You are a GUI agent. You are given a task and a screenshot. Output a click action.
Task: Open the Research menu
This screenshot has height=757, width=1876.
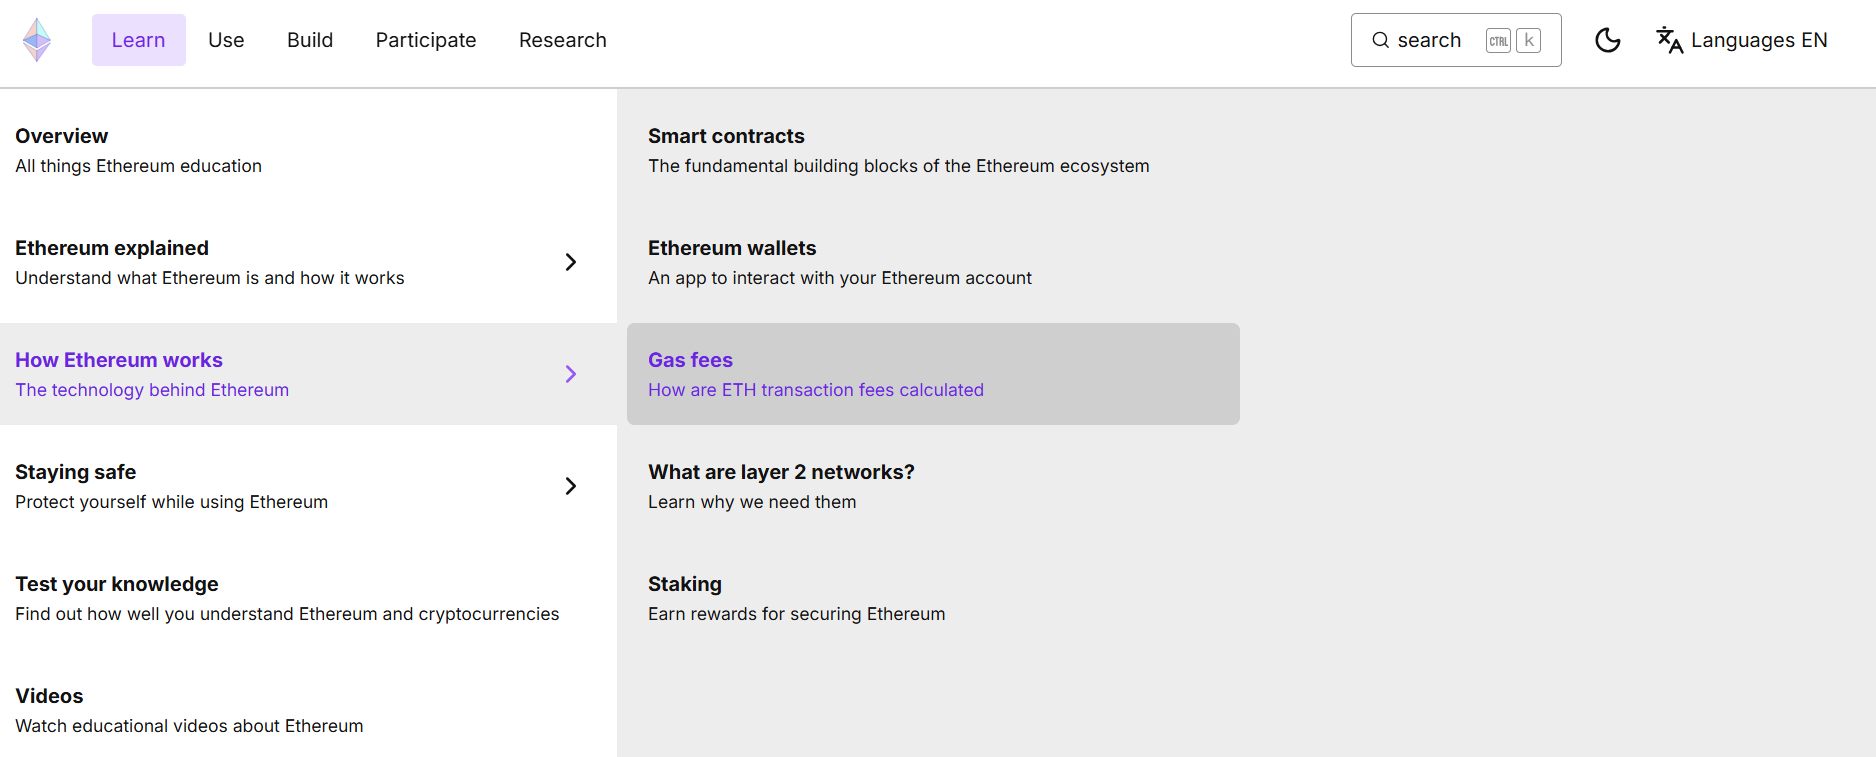pyautogui.click(x=563, y=40)
